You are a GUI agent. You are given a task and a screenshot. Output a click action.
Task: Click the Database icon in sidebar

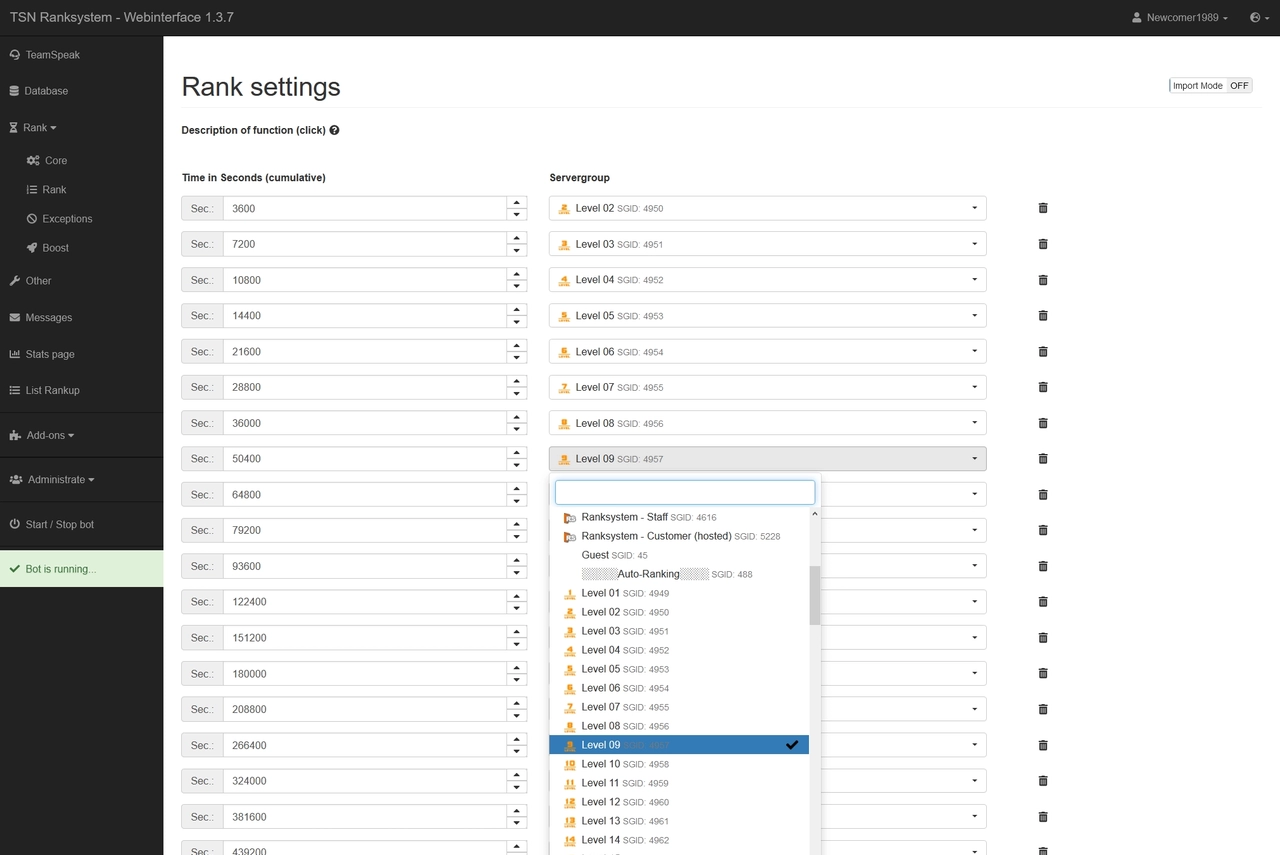point(16,90)
